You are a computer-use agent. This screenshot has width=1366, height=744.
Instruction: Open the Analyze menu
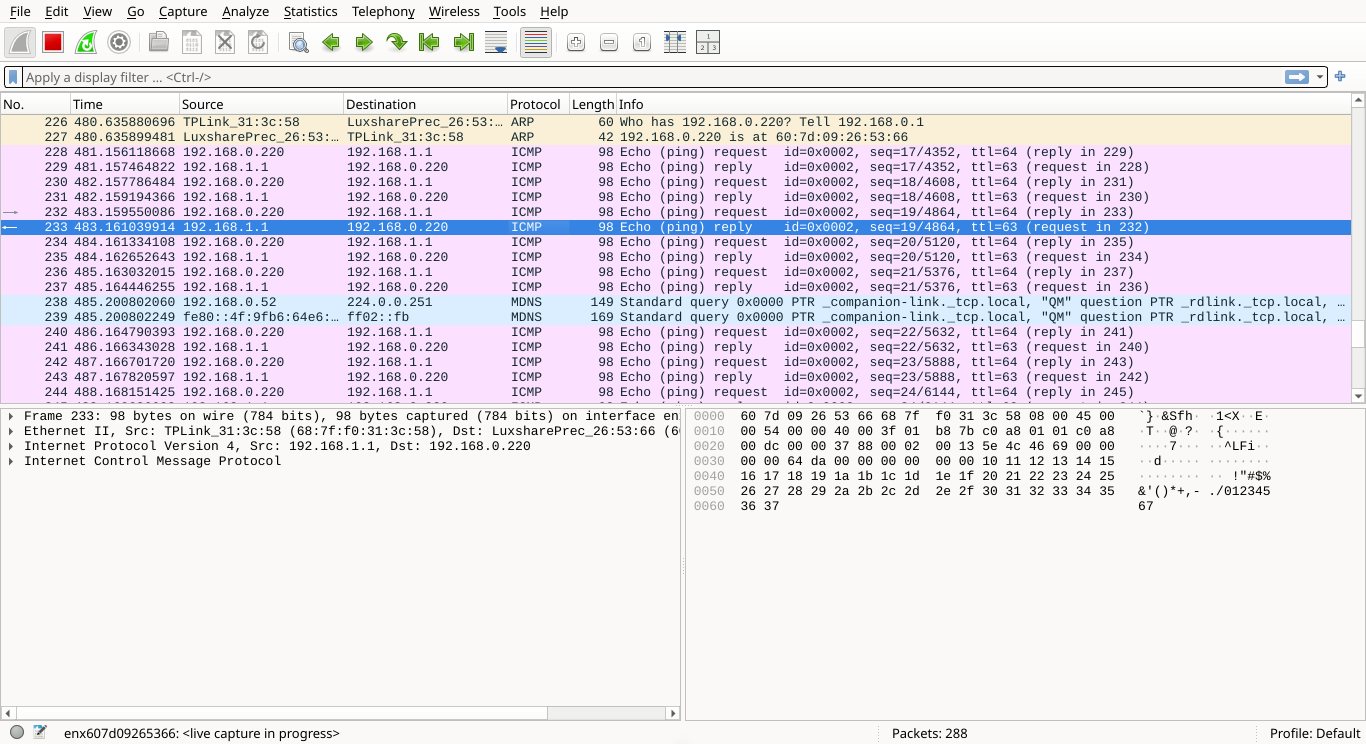coord(245,11)
